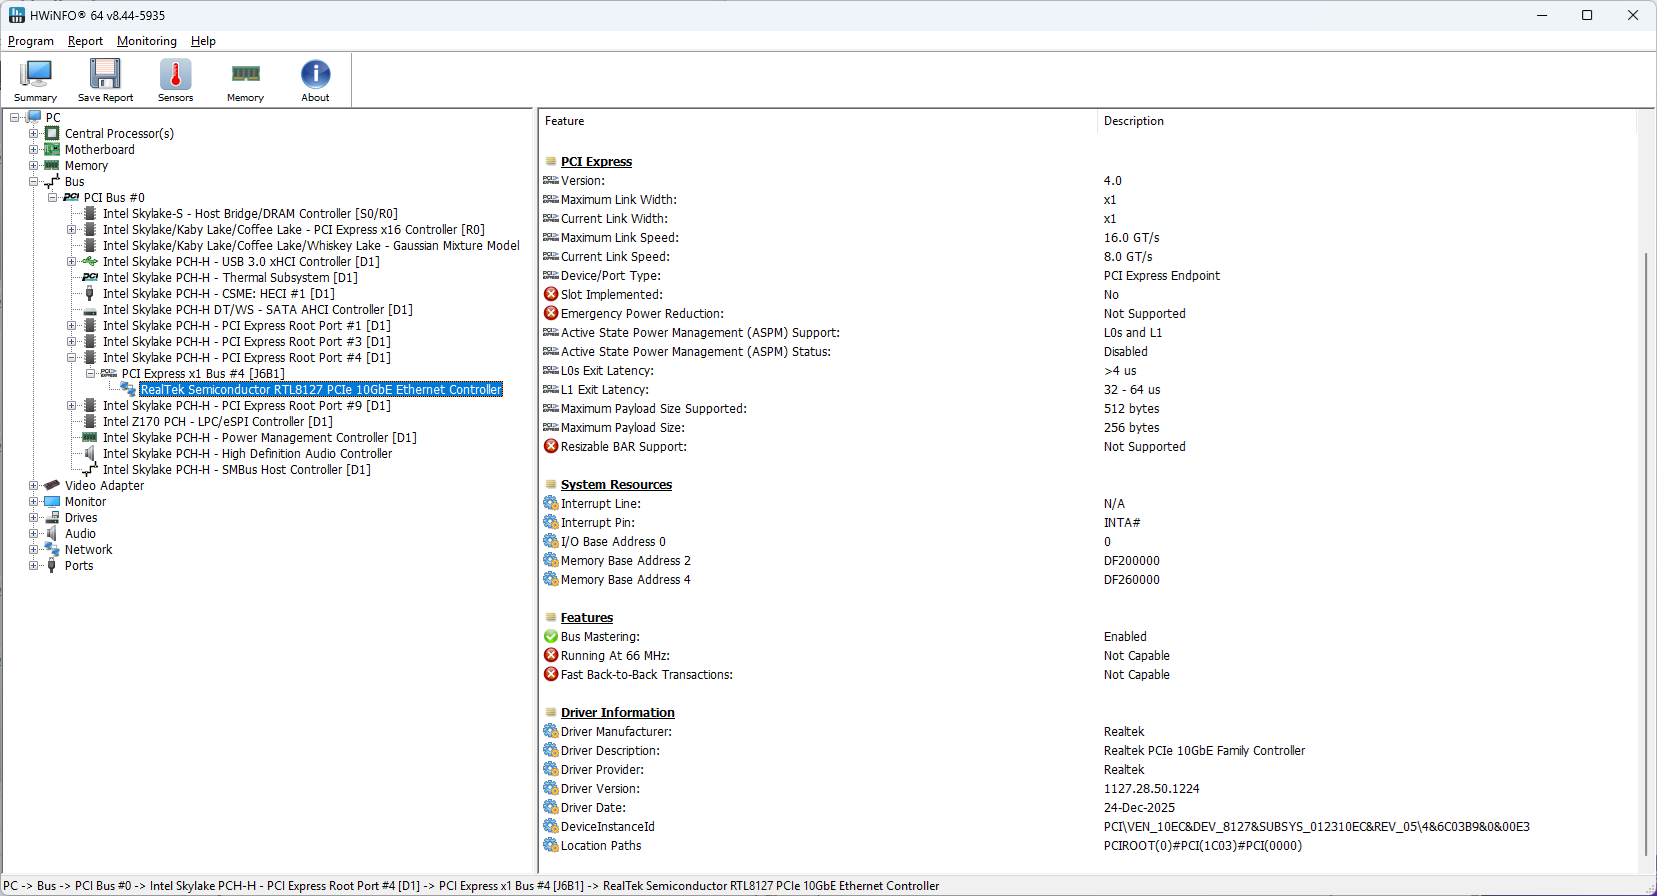Click the High Definition Audio Controller icon
The width and height of the screenshot is (1657, 896).
(90, 454)
